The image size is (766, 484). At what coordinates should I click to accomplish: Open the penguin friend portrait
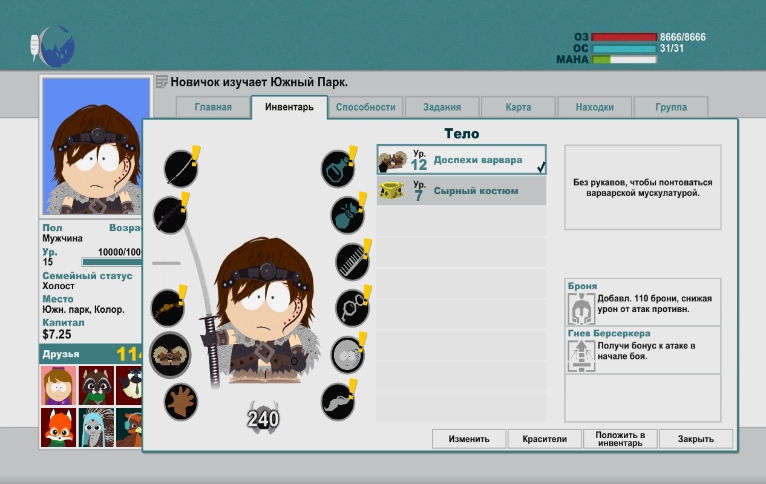coord(129,386)
